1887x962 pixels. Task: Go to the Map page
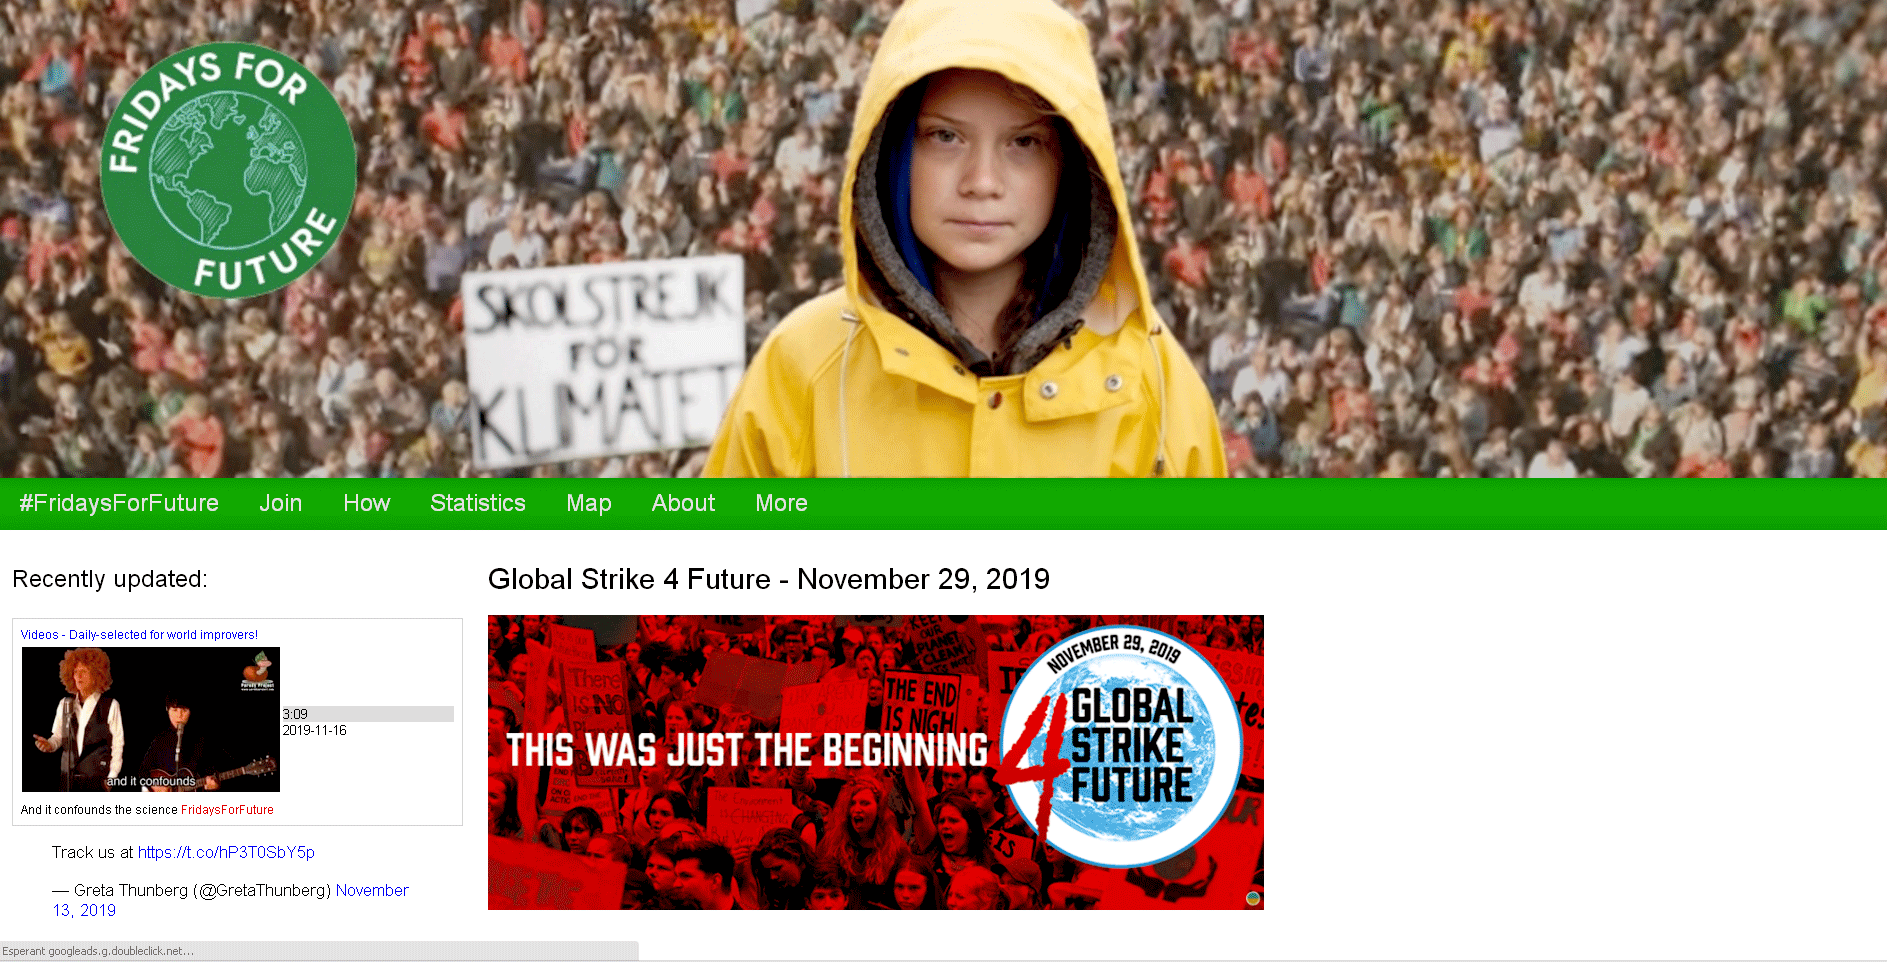(x=589, y=503)
